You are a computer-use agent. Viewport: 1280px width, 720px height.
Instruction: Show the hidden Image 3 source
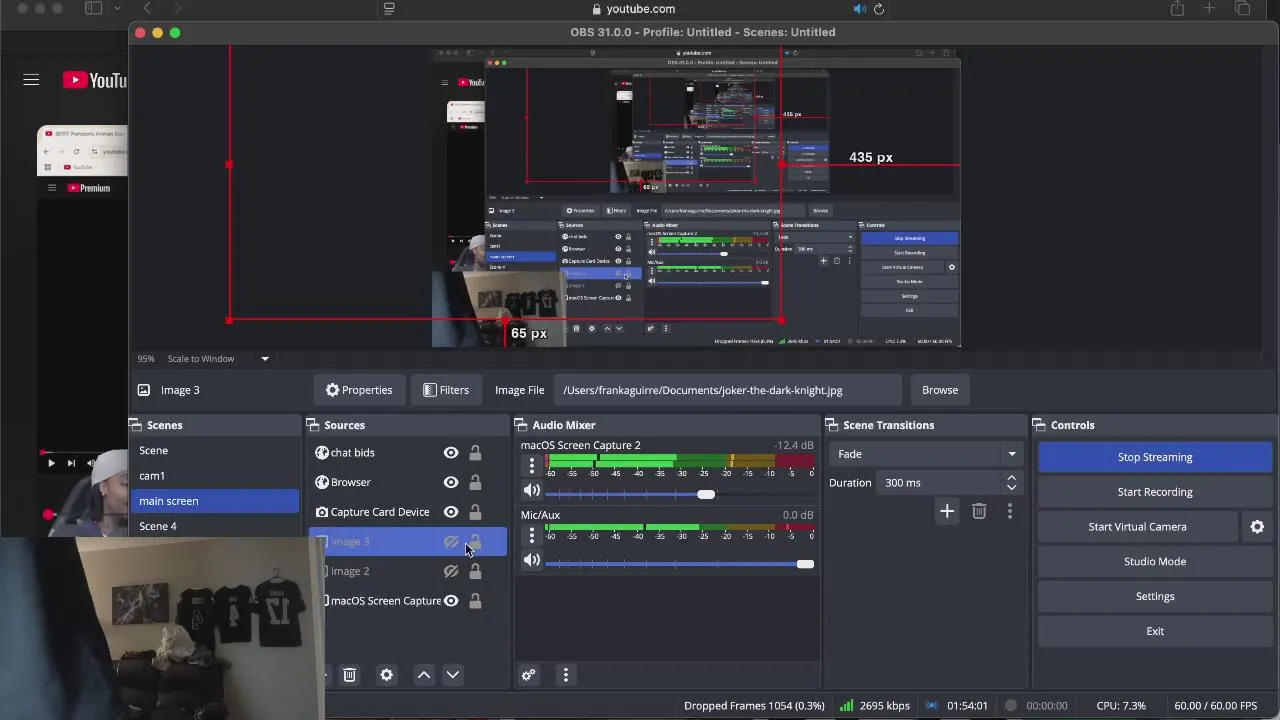(451, 542)
